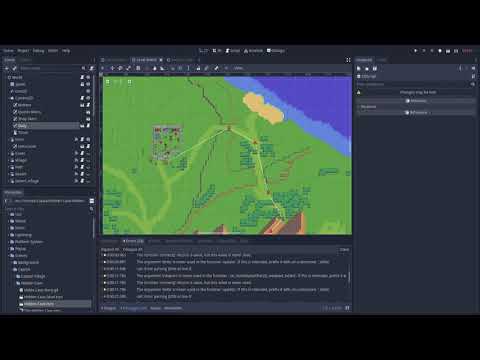
Task: Open the script attached to Camera2D node
Action: click(82, 98)
